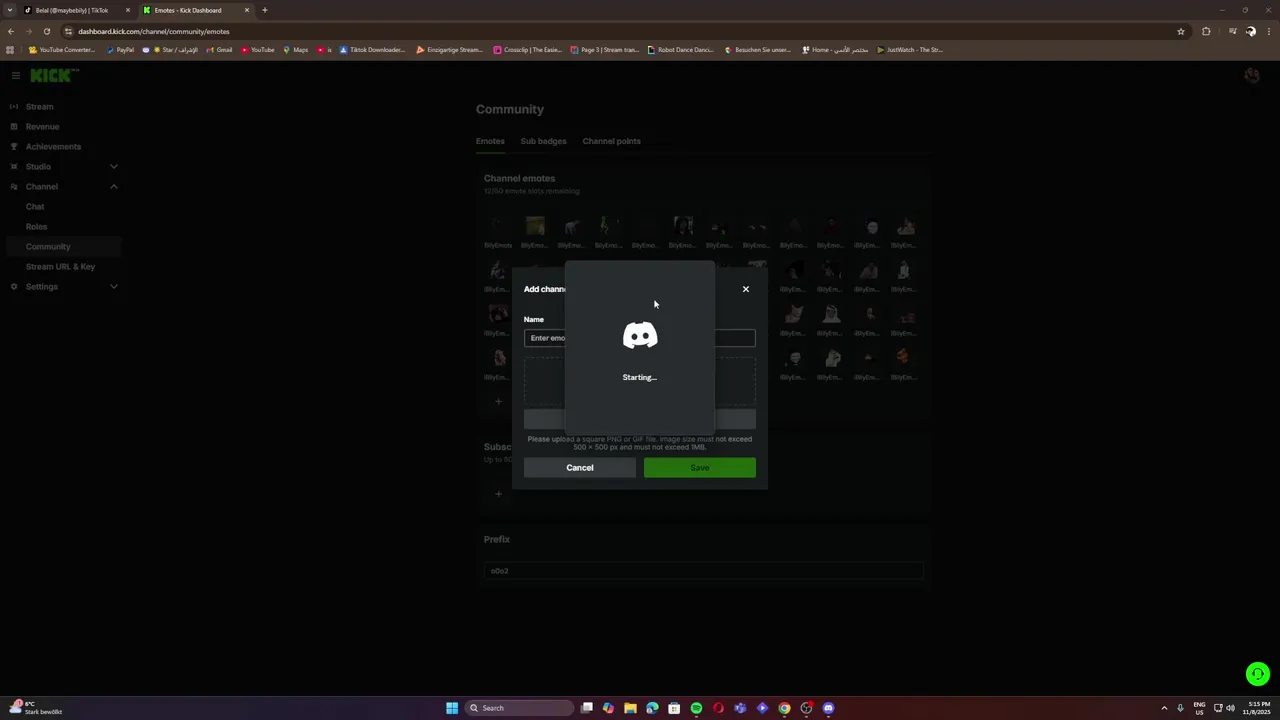This screenshot has height=720, width=1280.
Task: Open the green help chat bubble
Action: [1258, 674]
